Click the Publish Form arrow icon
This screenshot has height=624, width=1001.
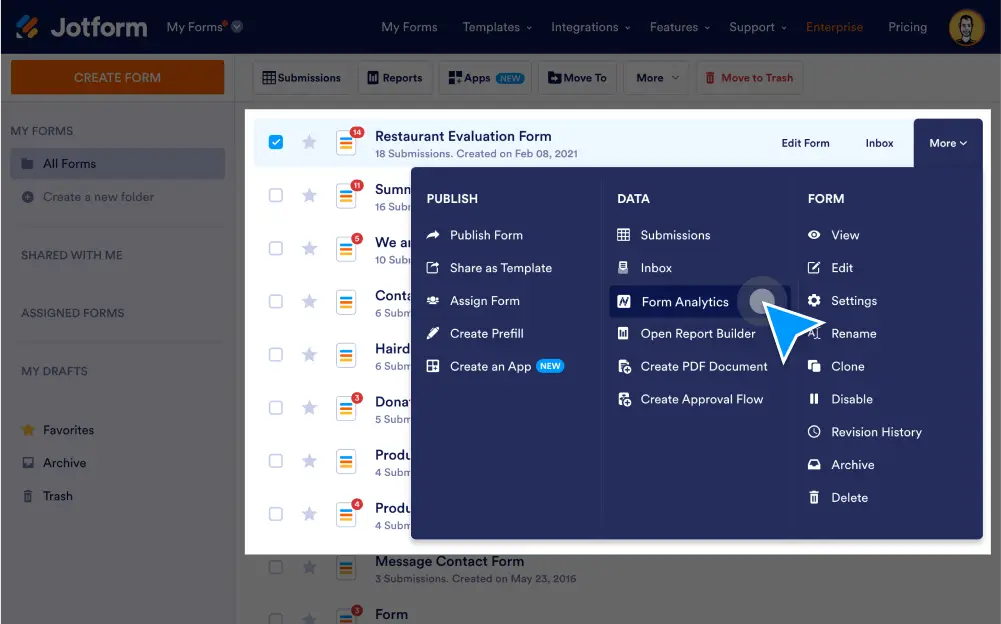pyautogui.click(x=433, y=235)
